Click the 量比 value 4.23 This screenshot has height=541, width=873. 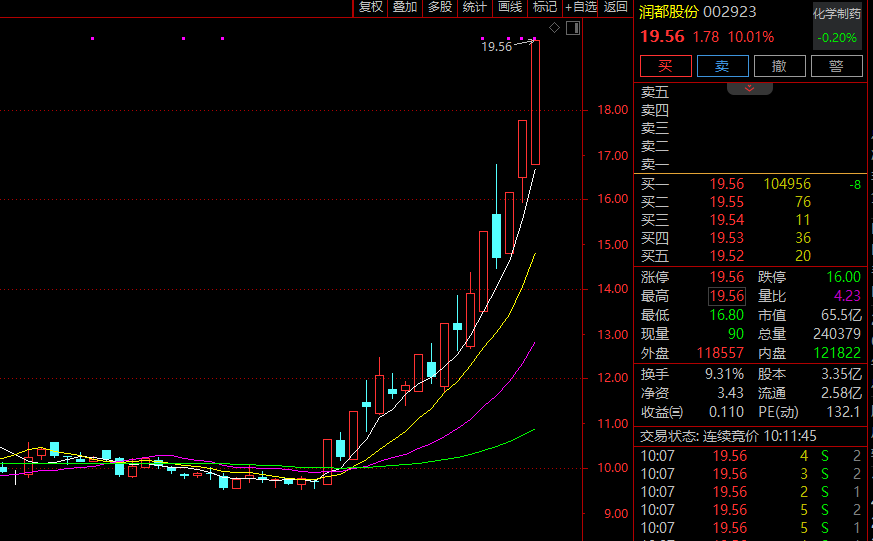pos(847,296)
